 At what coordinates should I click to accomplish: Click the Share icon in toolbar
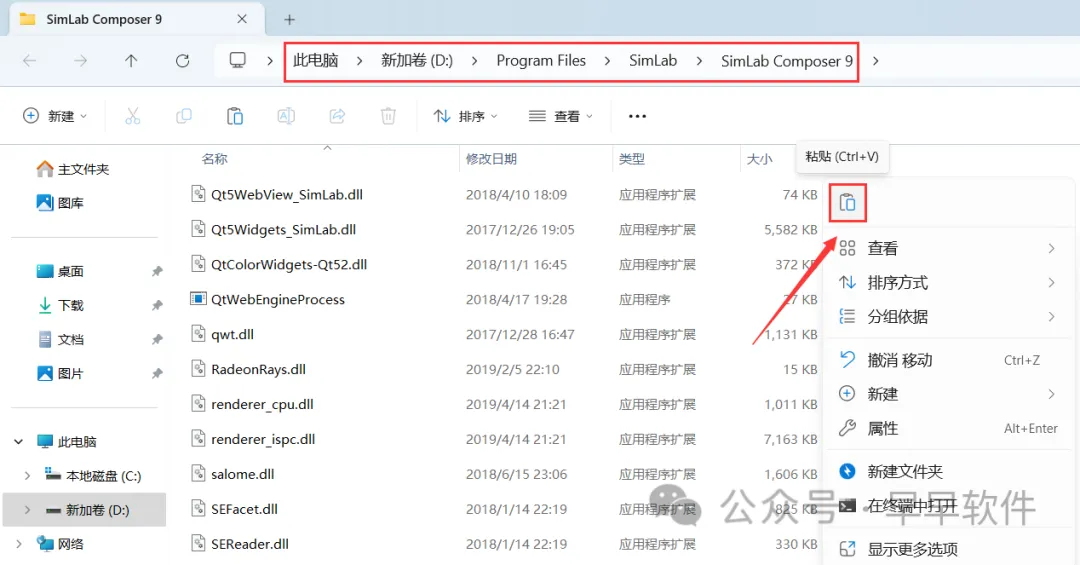[x=337, y=116]
